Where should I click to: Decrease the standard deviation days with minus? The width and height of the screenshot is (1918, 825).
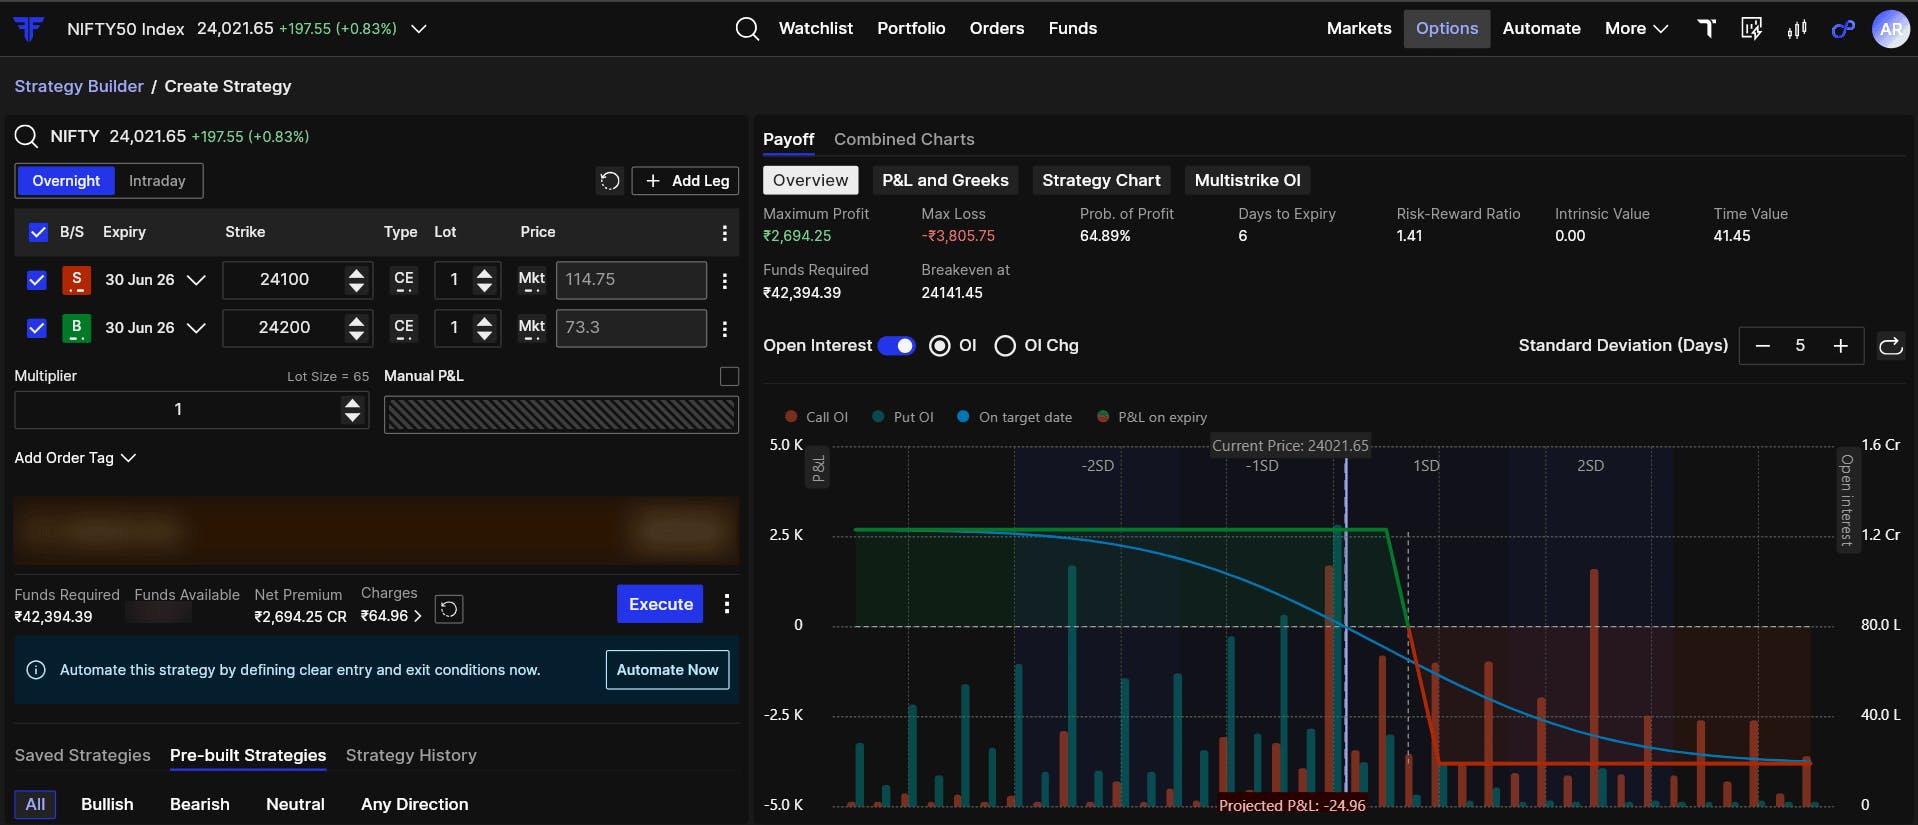pyautogui.click(x=1763, y=346)
